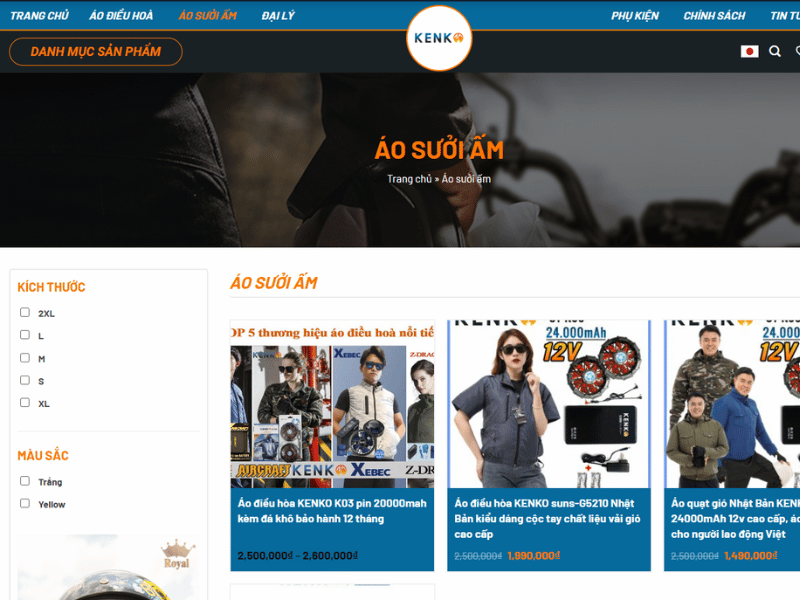
Task: Toggle the Yellow color filter option
Action: [24, 505]
